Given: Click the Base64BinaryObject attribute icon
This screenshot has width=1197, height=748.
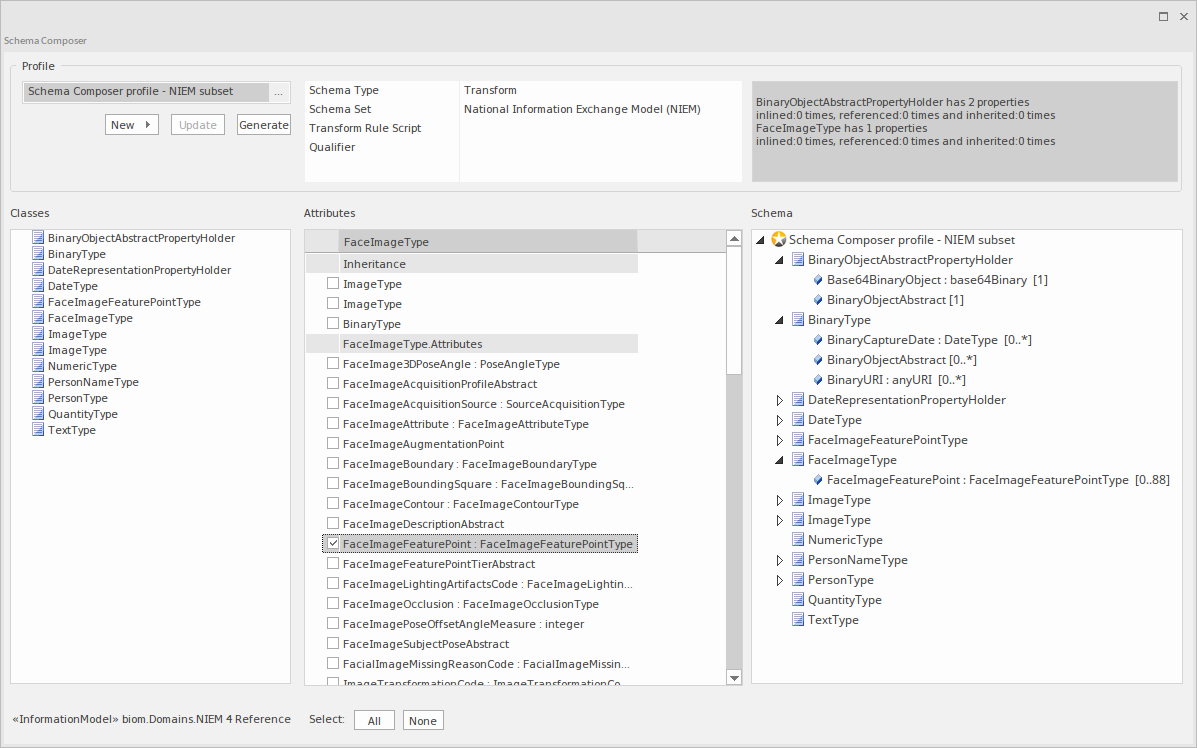Looking at the screenshot, I should (x=817, y=280).
